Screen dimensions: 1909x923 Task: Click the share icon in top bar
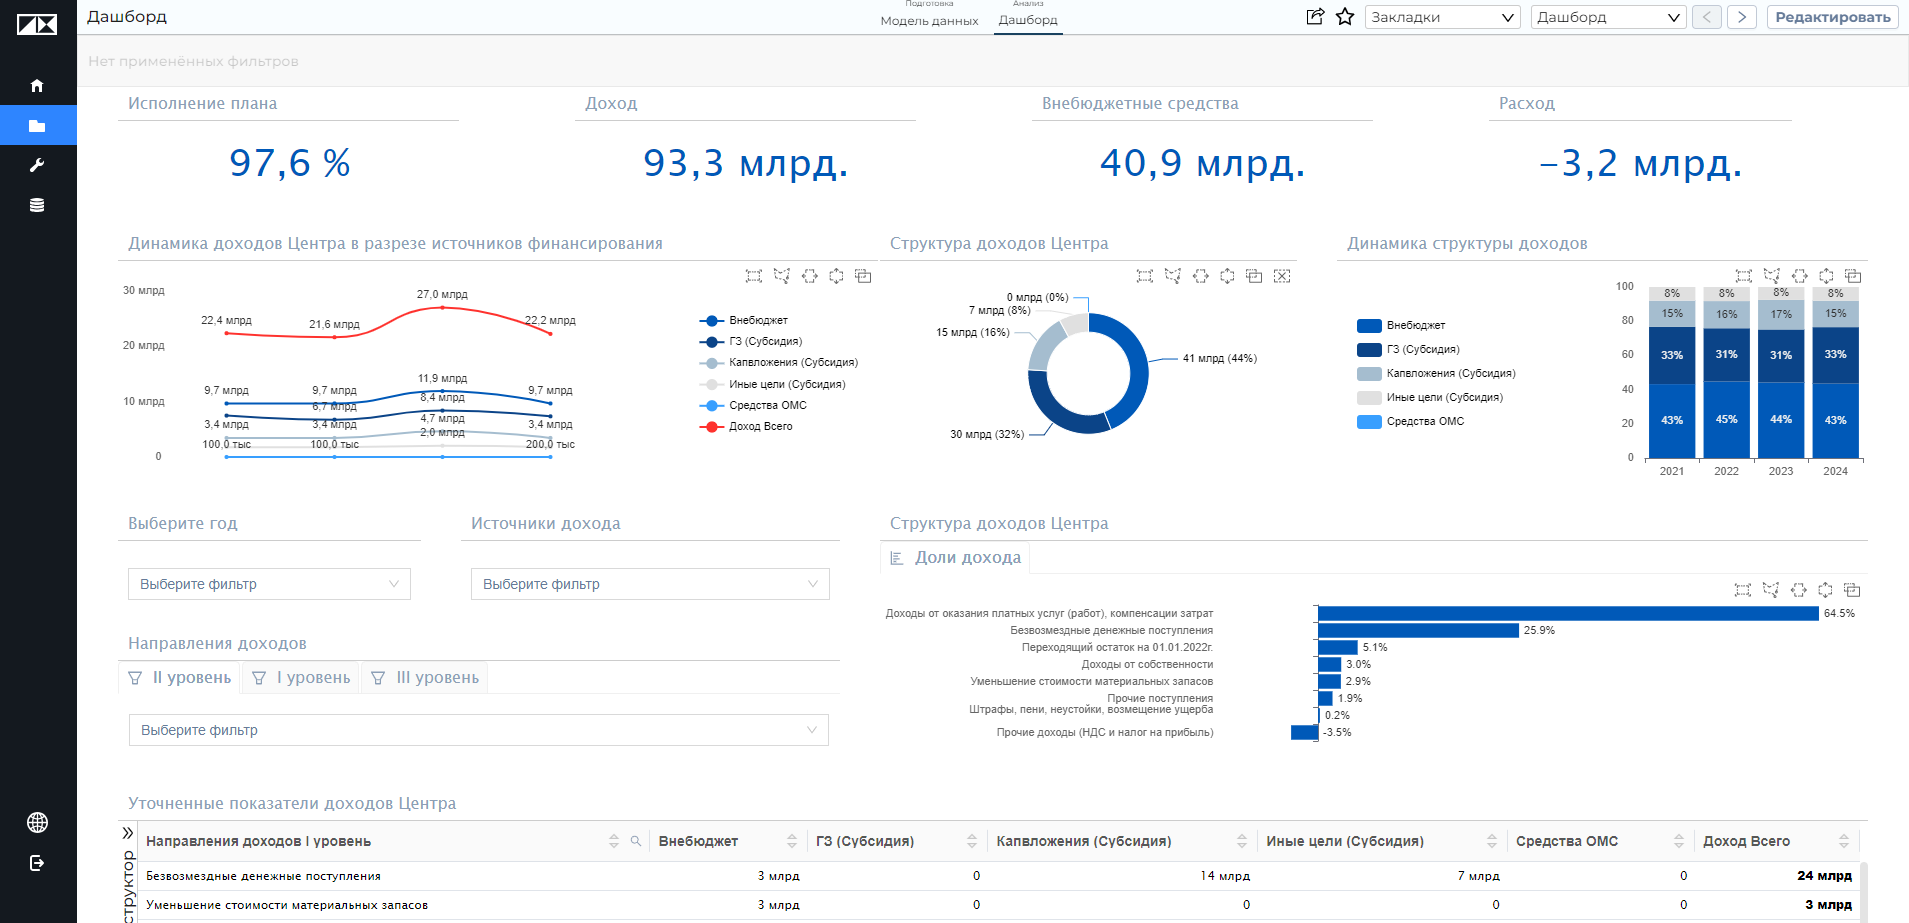coord(1315,17)
